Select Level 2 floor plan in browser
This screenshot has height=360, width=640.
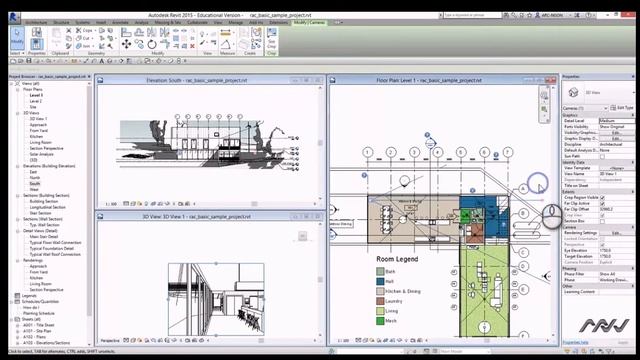[x=36, y=101]
